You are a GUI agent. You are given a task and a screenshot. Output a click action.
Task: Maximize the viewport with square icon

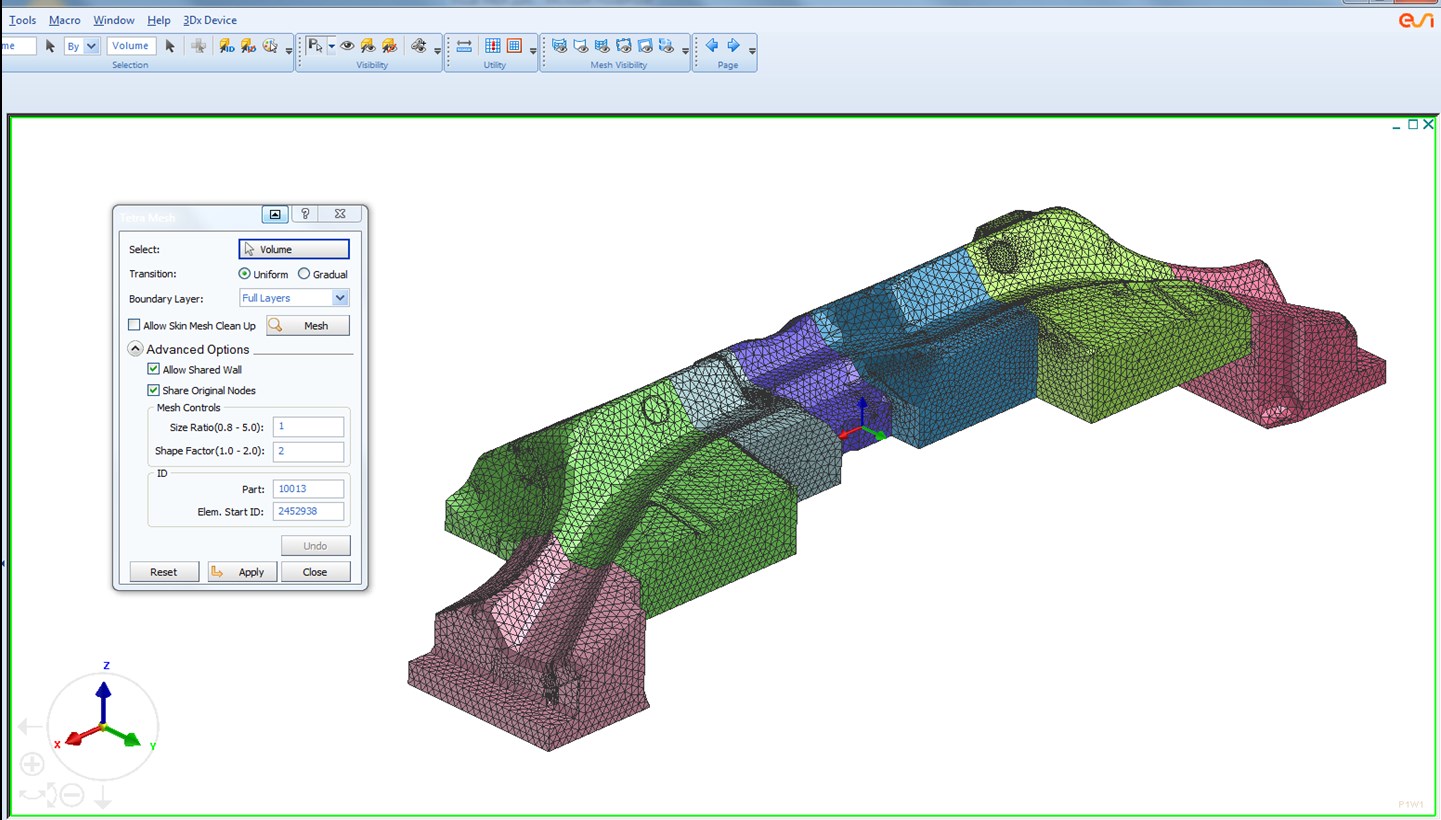click(x=1413, y=125)
